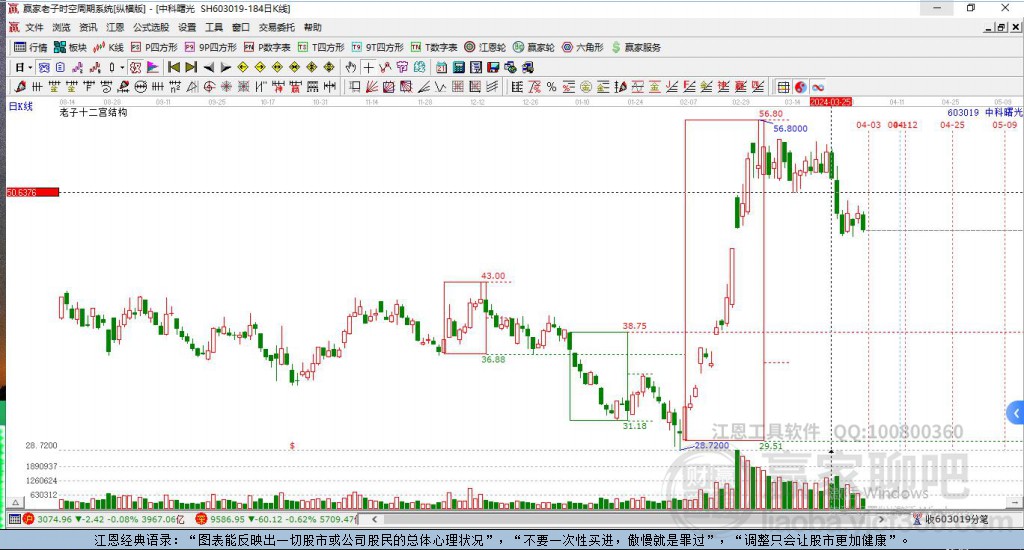Click the red-blue yin-yang icon

tap(800, 86)
